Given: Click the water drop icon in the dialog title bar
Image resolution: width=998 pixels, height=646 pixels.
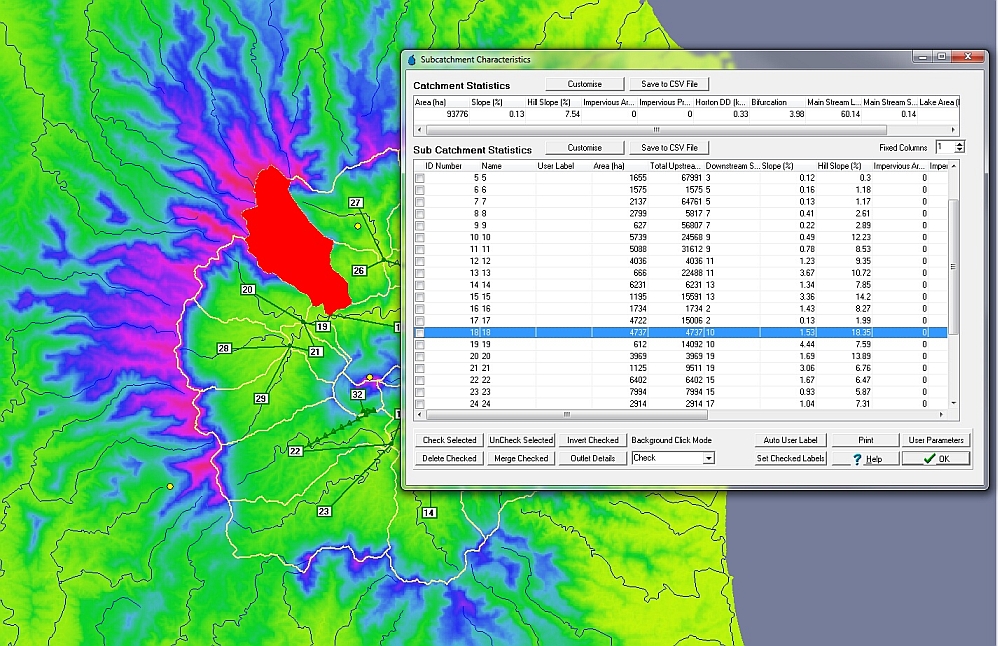Looking at the screenshot, I should pos(411,60).
